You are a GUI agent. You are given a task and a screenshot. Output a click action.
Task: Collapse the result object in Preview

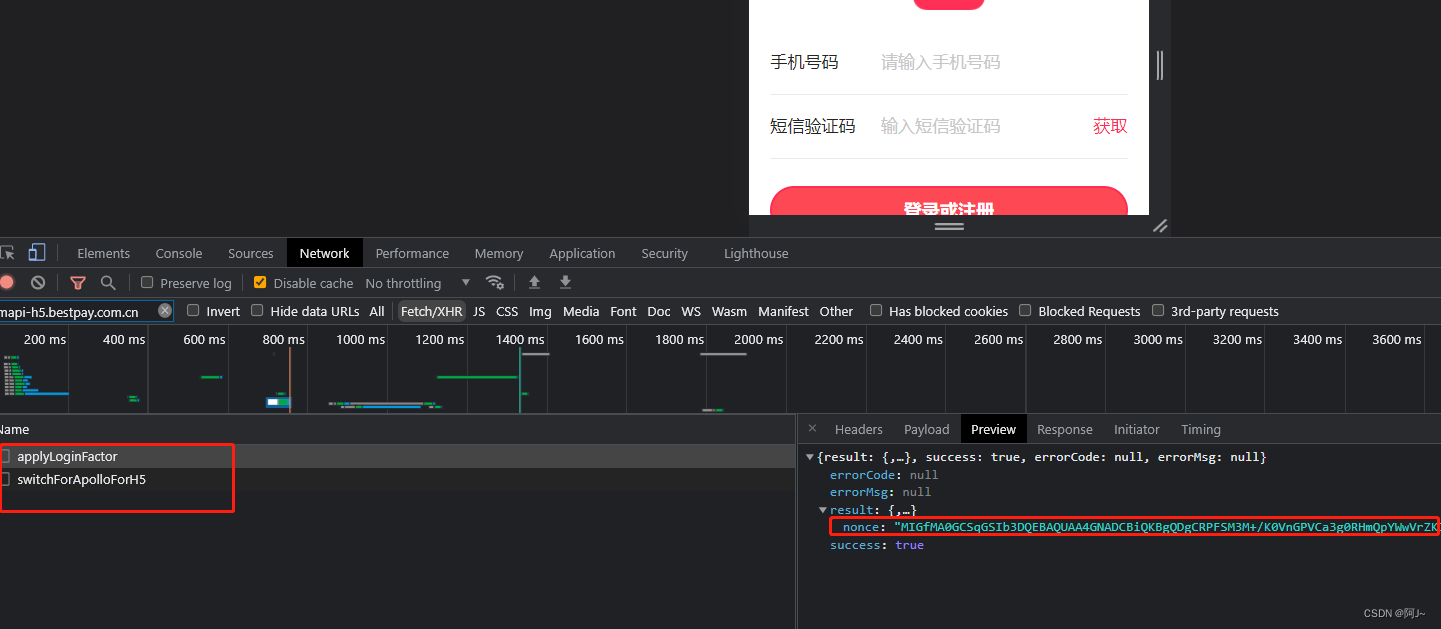pos(822,510)
